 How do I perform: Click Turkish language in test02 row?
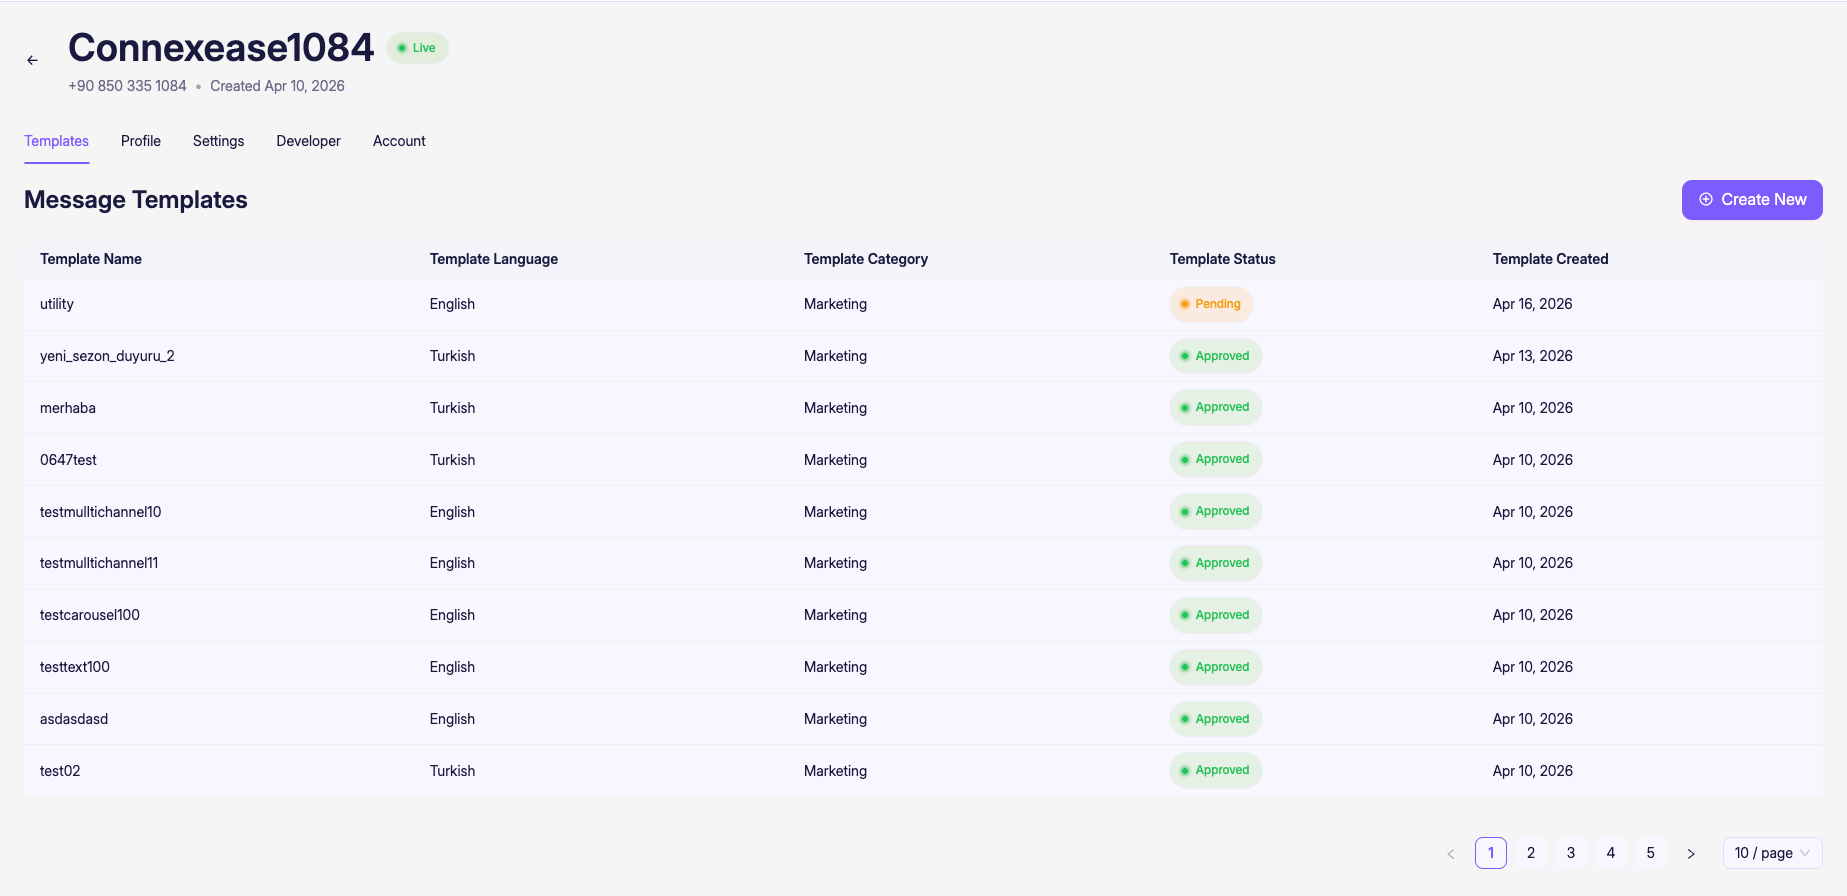tap(452, 771)
